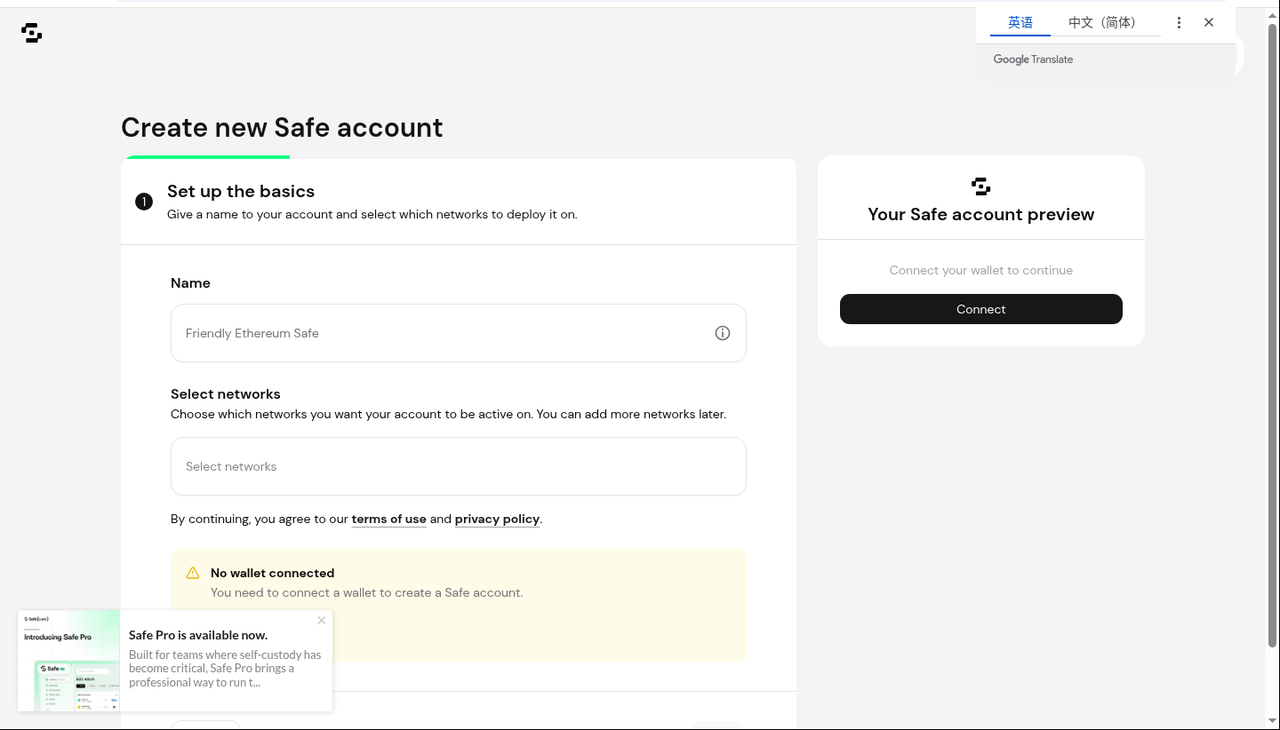Click the Safe logo in the account preview card
This screenshot has height=730, width=1280.
tap(981, 186)
